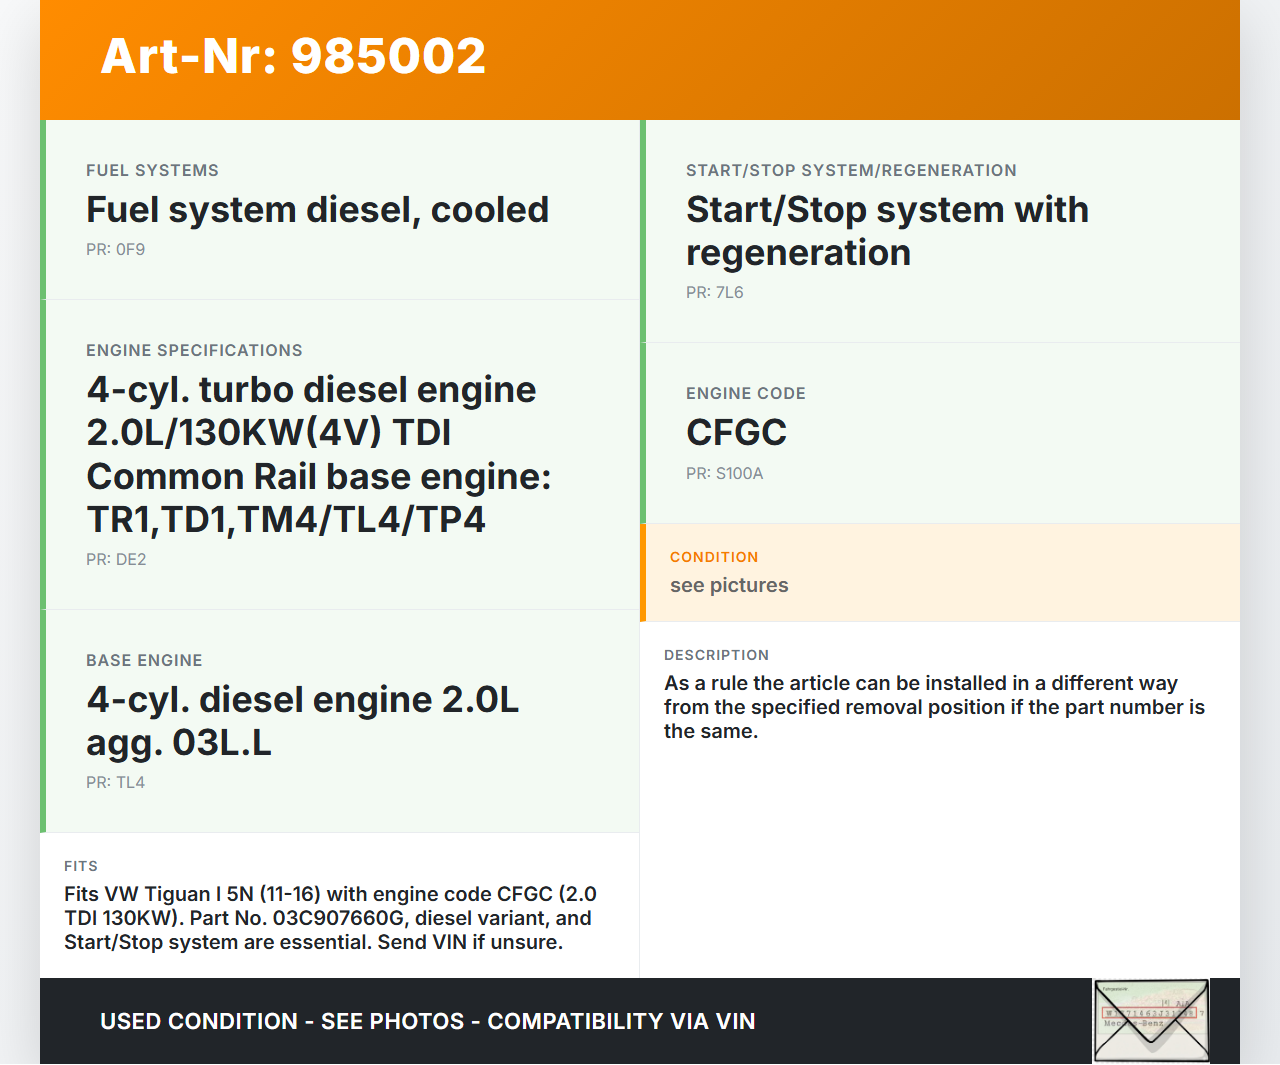The image size is (1280, 1065).
Task: Click the VW Tiguan fitment paragraph
Action: (330, 918)
